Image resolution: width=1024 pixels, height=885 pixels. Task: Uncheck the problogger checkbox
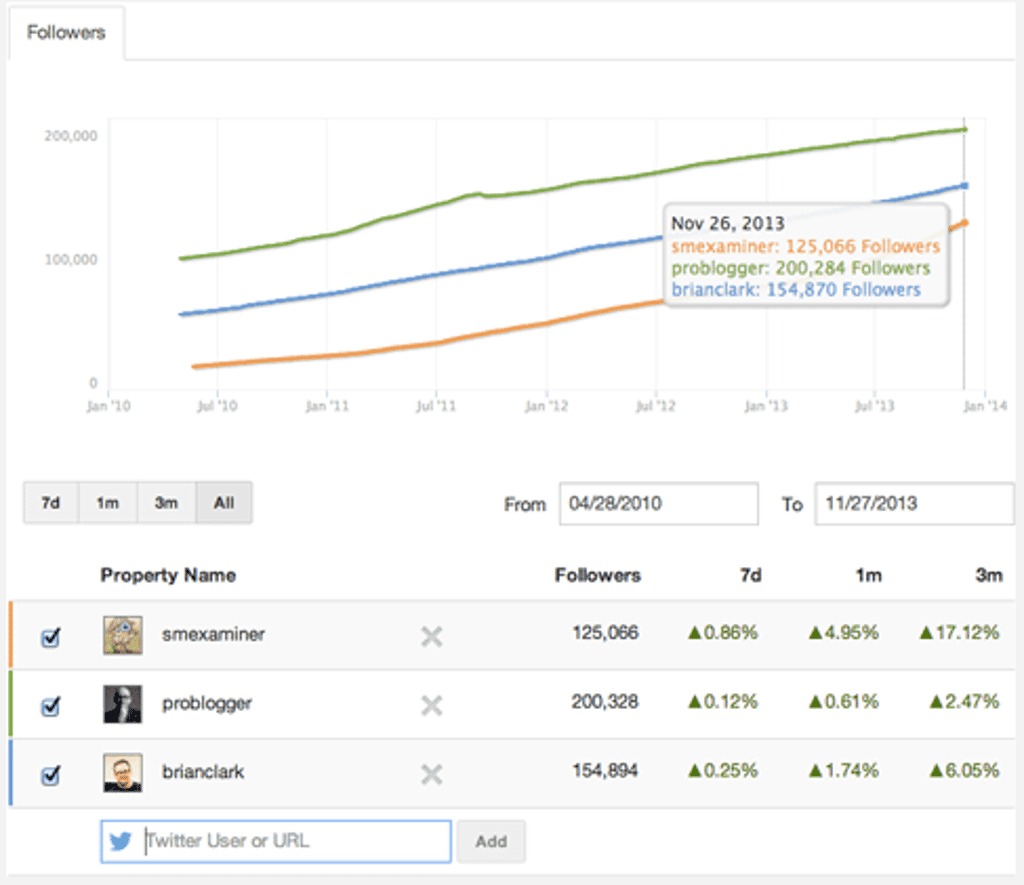click(50, 706)
